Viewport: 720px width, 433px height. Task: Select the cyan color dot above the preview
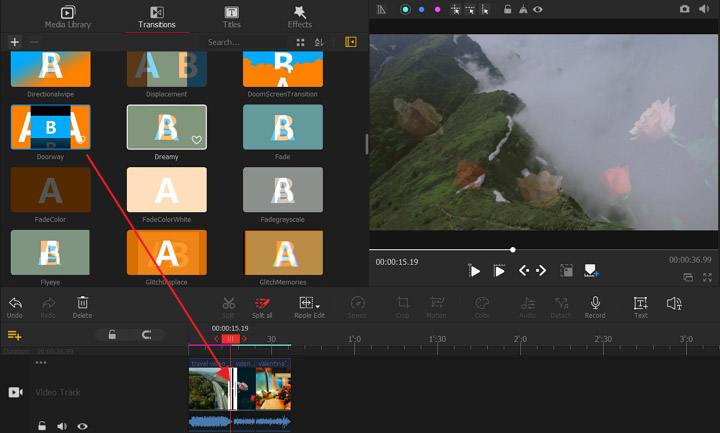405,9
